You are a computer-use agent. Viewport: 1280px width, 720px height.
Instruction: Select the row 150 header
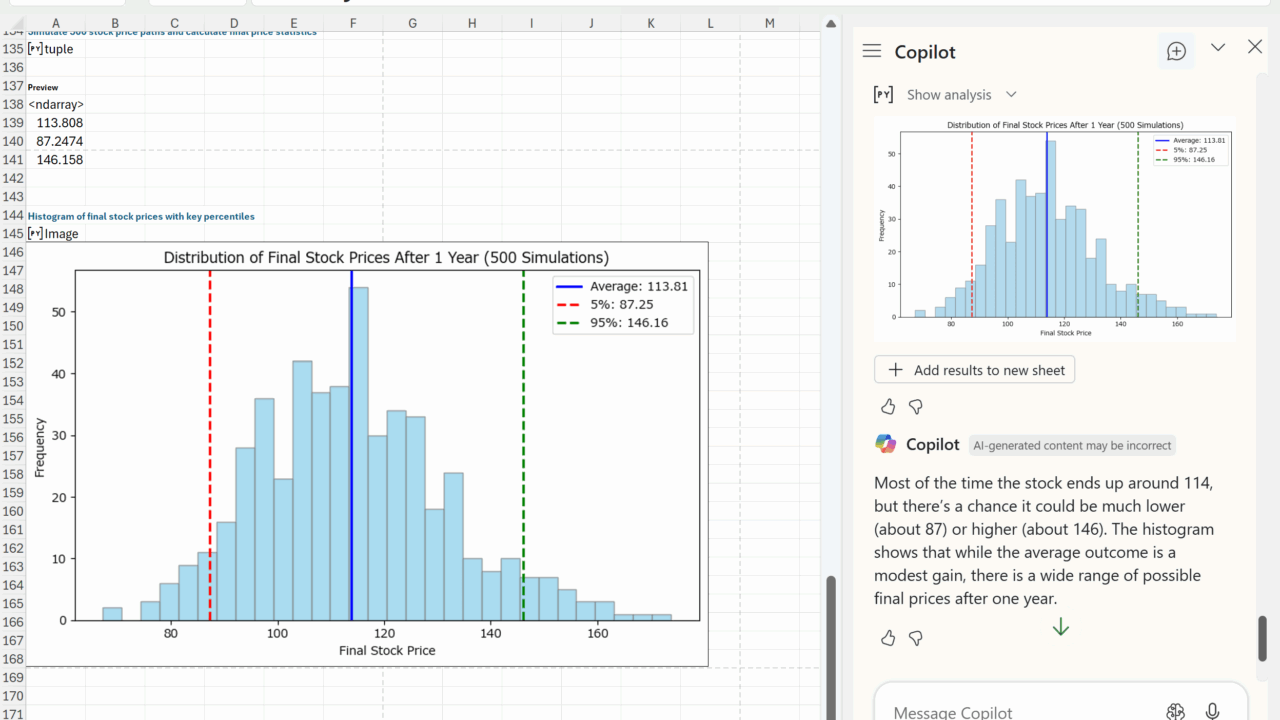point(13,326)
